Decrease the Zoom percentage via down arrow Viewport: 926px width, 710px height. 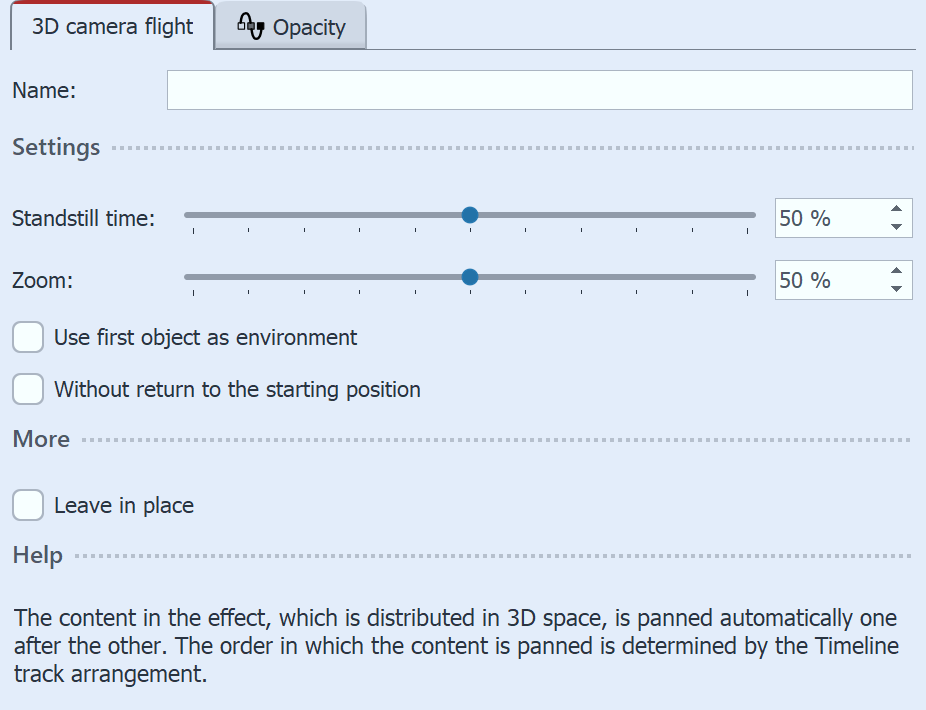click(896, 290)
